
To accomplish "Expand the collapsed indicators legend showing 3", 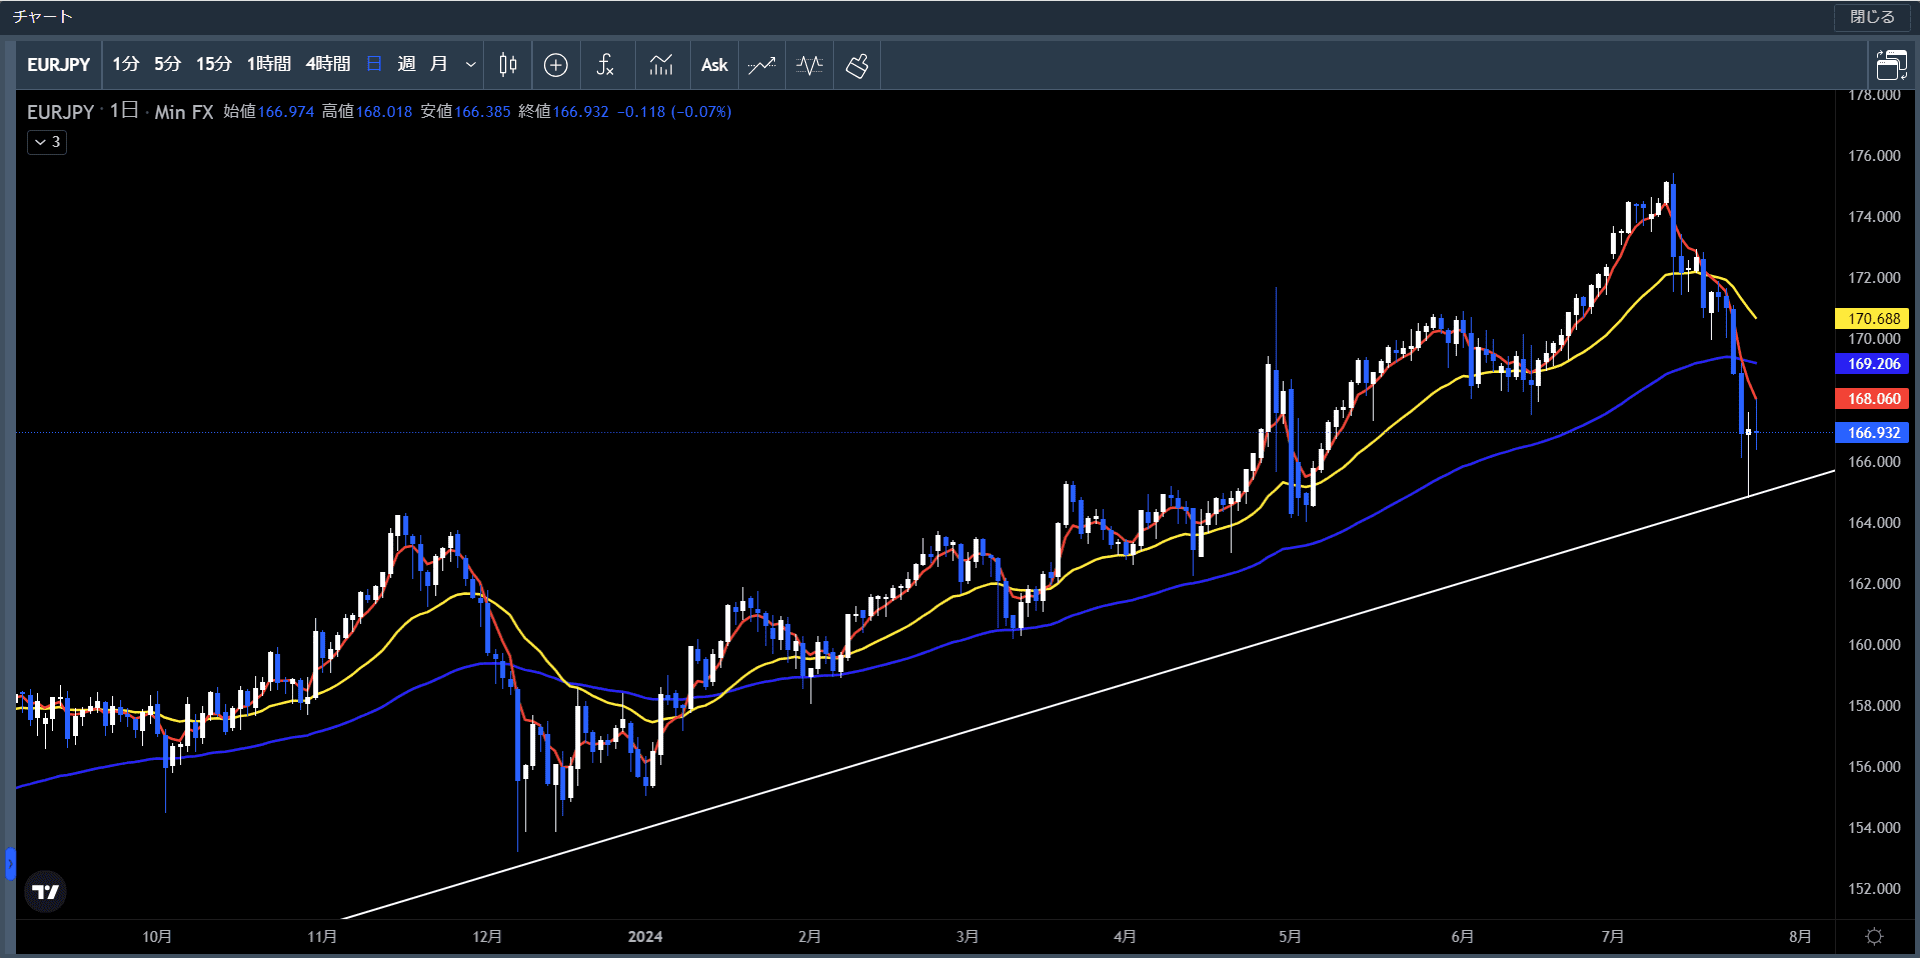I will point(47,142).
